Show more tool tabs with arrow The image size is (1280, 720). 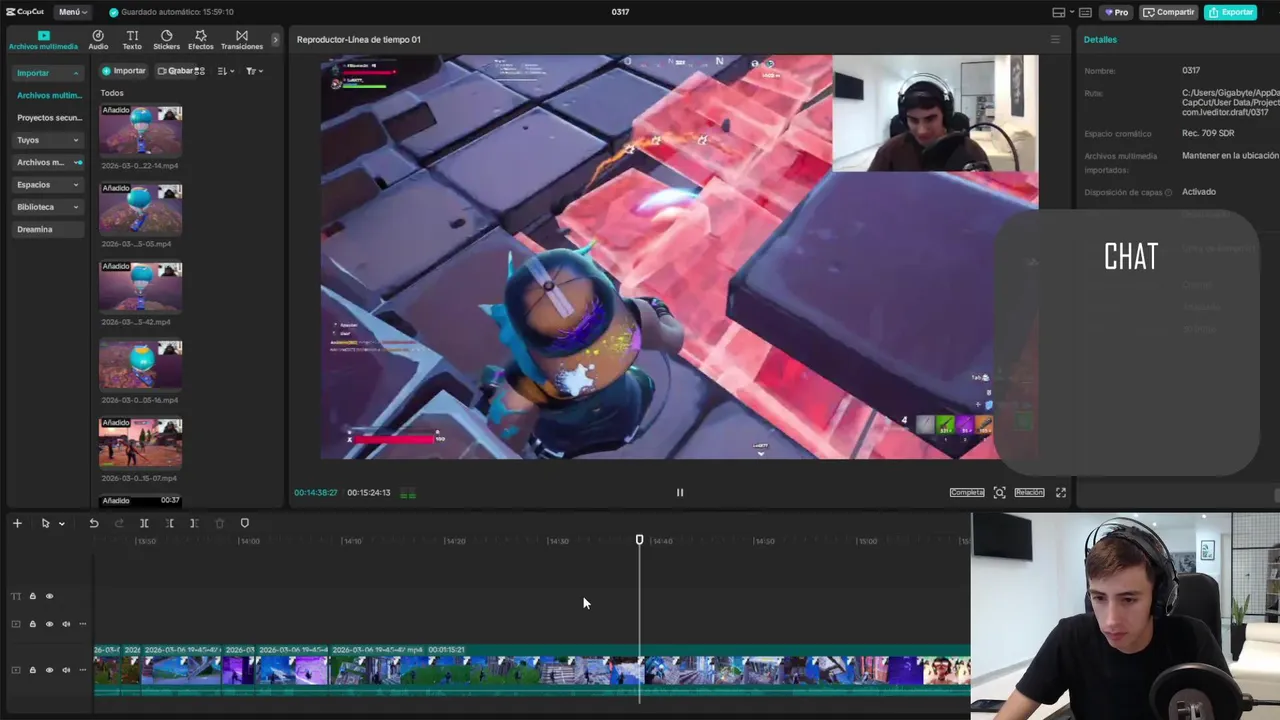275,40
